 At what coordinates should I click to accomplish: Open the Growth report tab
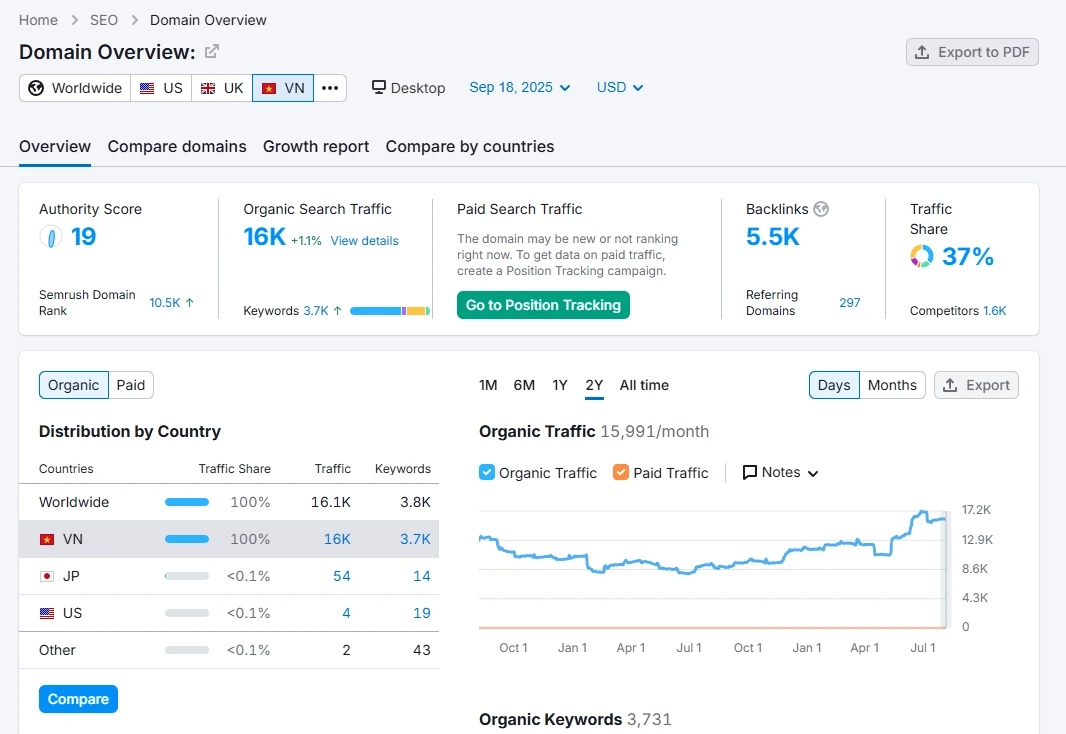(316, 146)
